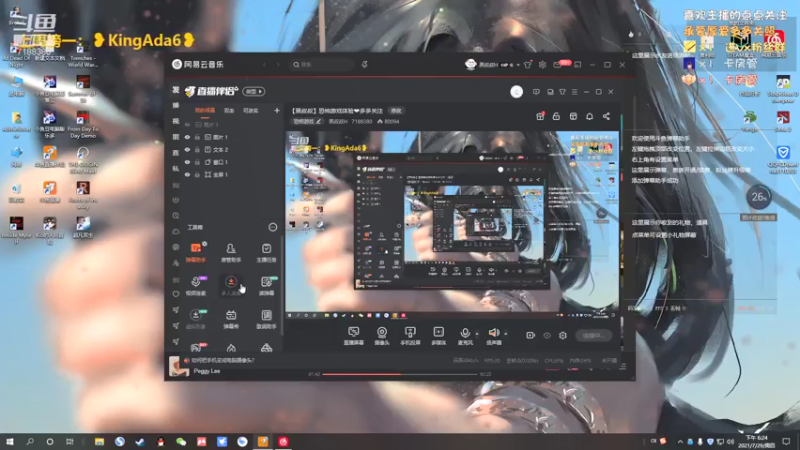Hide the 窗口 1 source layer
800x450 pixels.
pyautogui.click(x=187, y=162)
